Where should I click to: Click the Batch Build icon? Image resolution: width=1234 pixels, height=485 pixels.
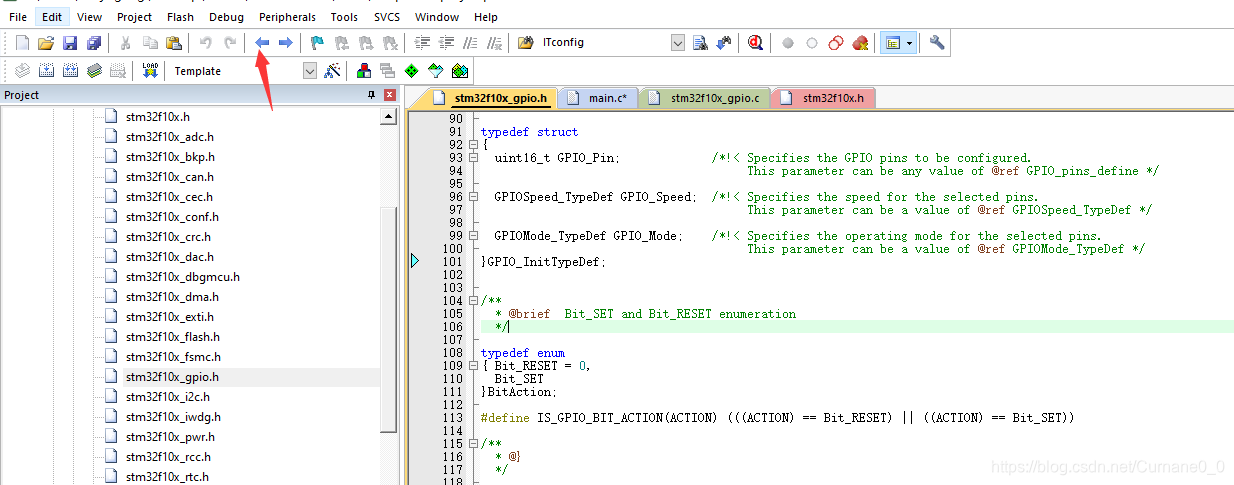(x=94, y=71)
